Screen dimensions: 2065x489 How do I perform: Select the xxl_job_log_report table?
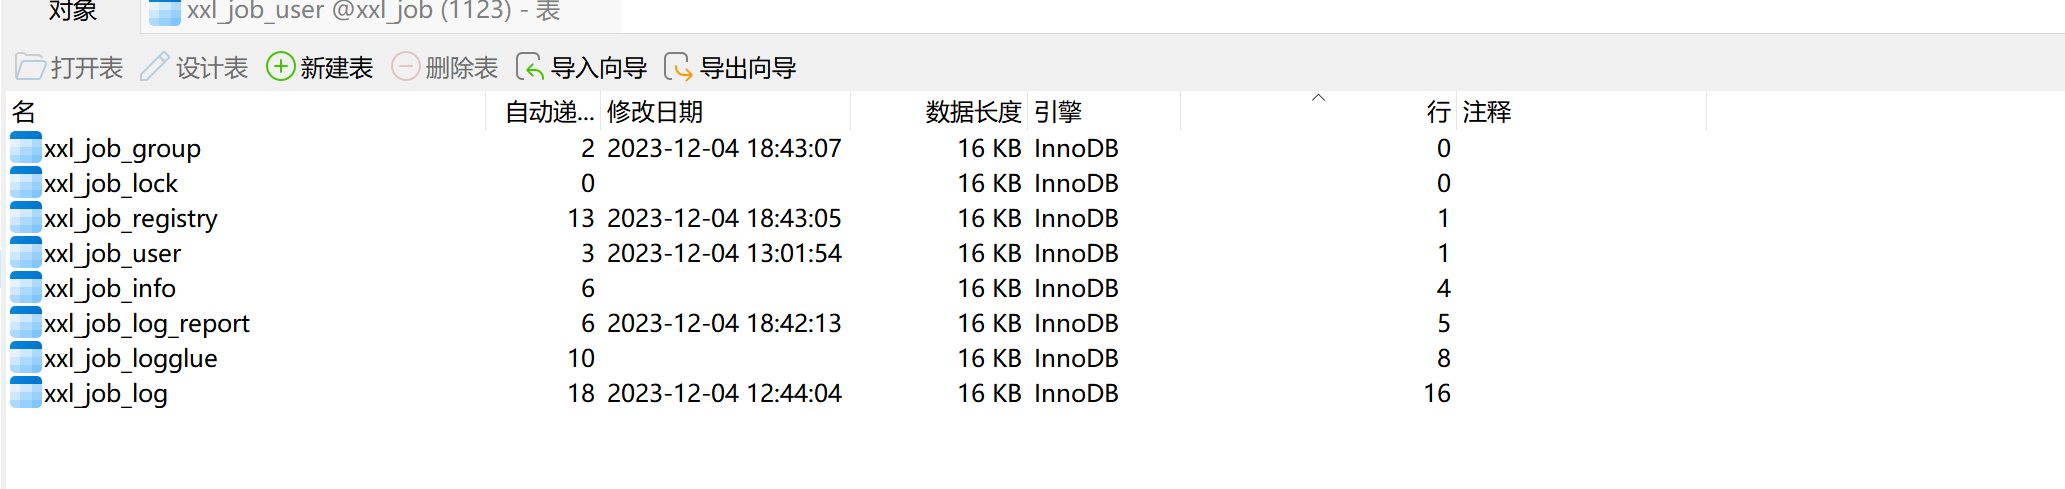146,323
